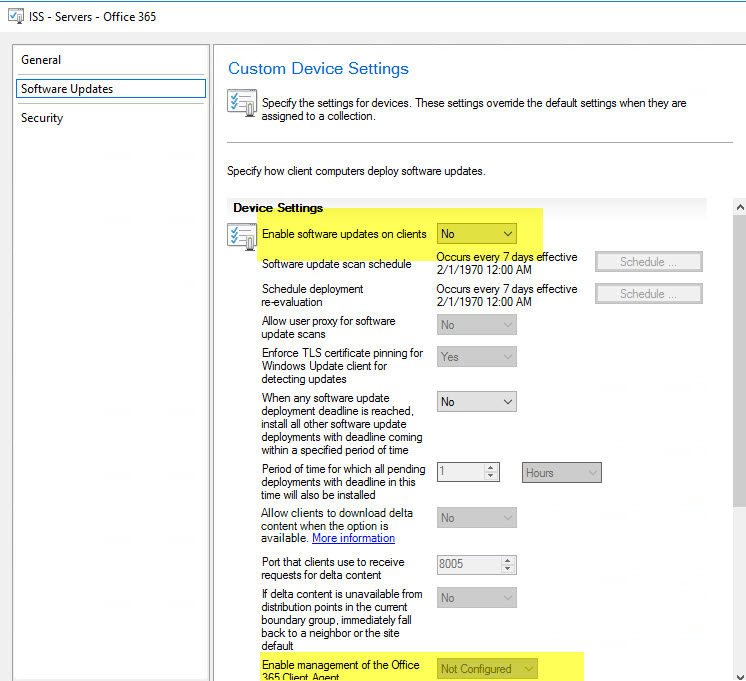Open the Enable software updates on clients dropdown
Screen dimensions: 746x681
tap(476, 234)
